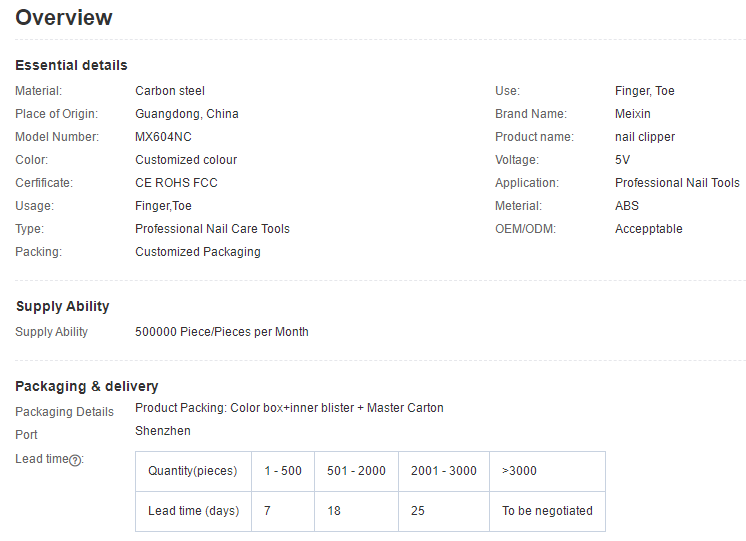The image size is (746, 541).
Task: Click the CE ROHS FCC certificate value
Action: (176, 183)
